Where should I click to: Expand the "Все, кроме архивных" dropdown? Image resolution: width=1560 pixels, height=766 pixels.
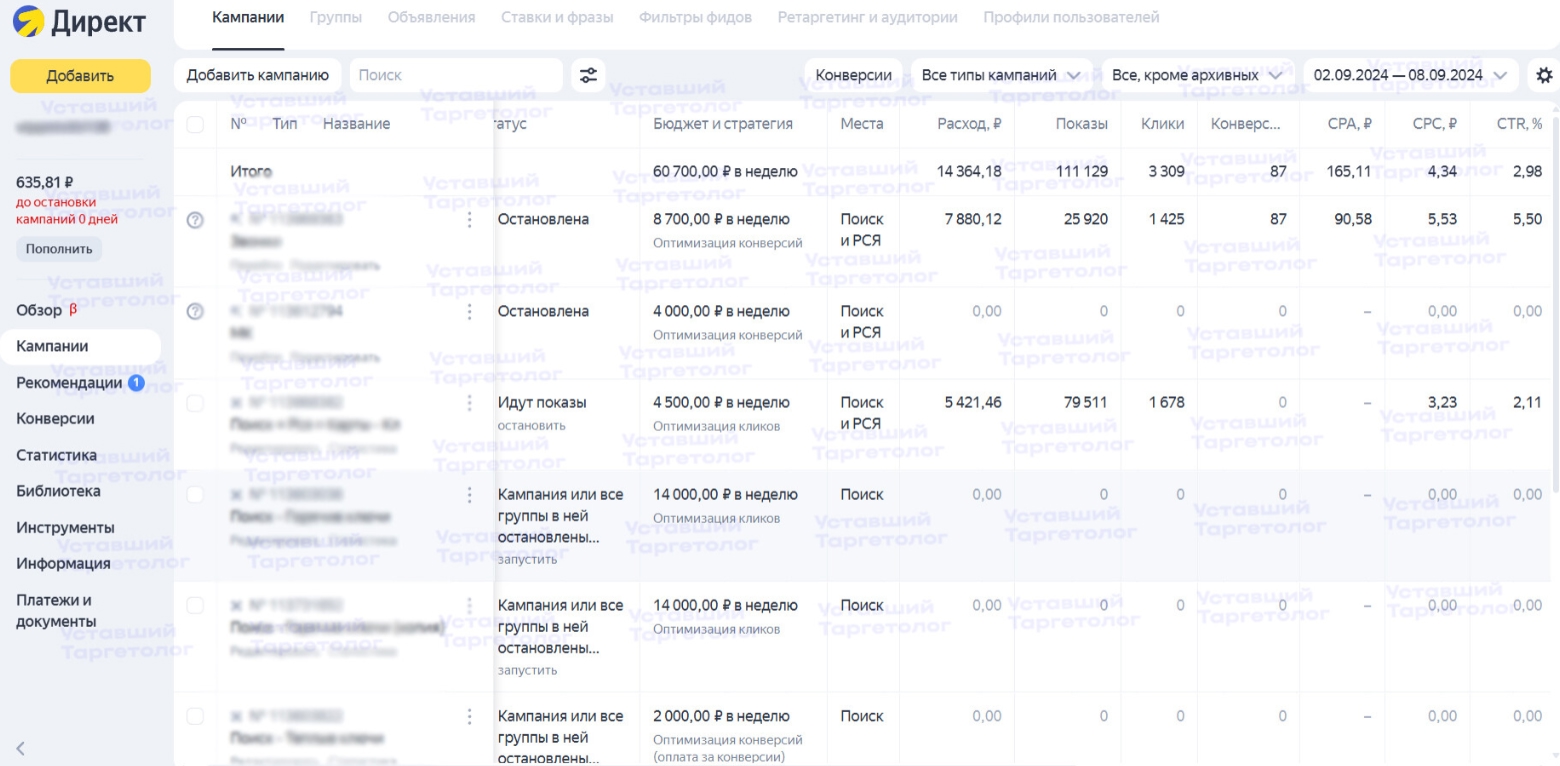point(1197,75)
